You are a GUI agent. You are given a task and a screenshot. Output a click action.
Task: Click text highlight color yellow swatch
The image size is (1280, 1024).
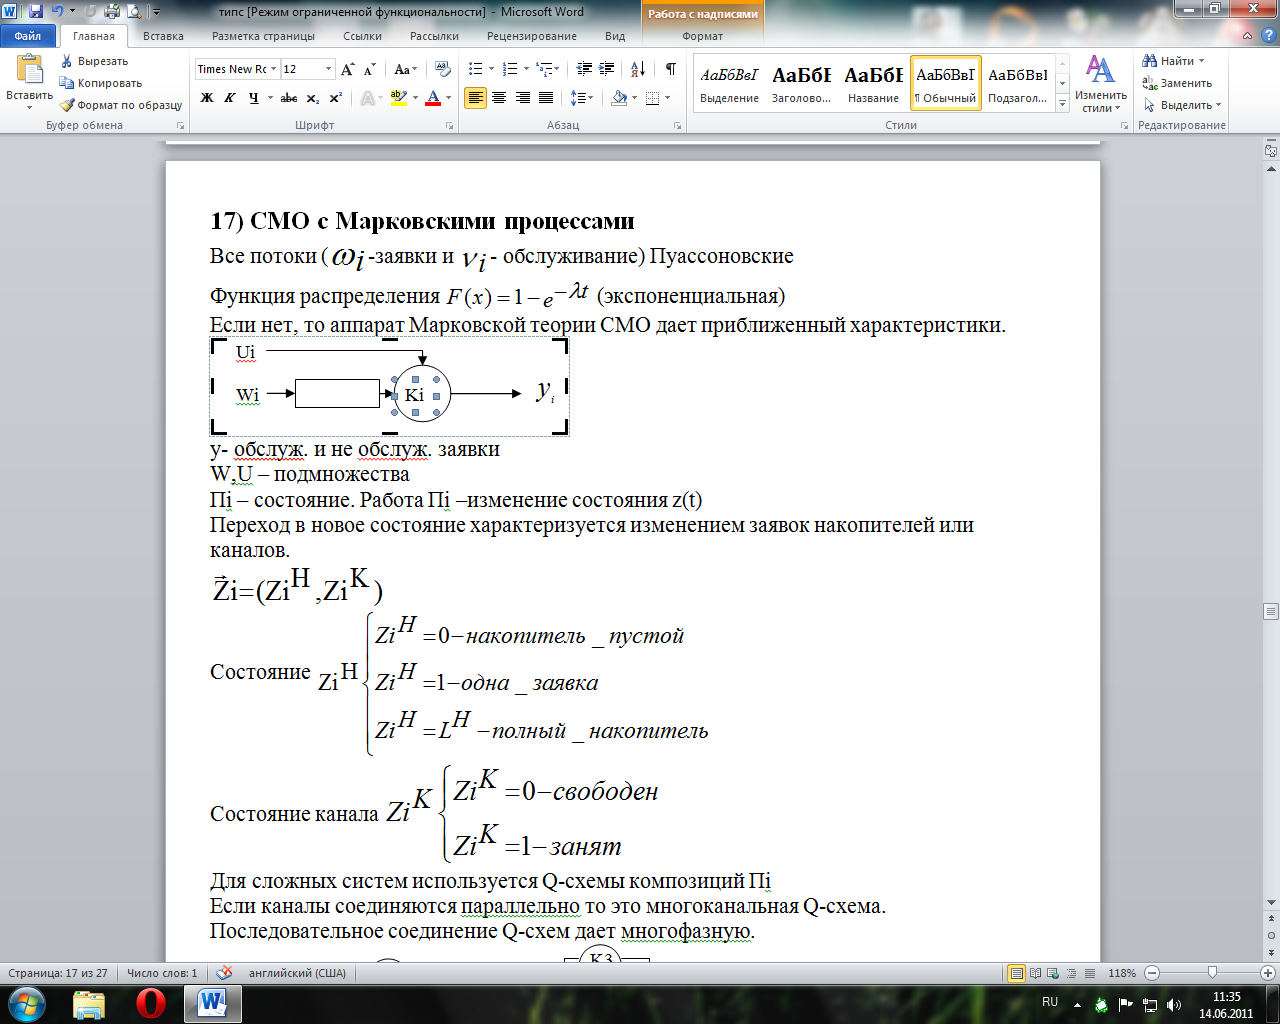coord(398,98)
